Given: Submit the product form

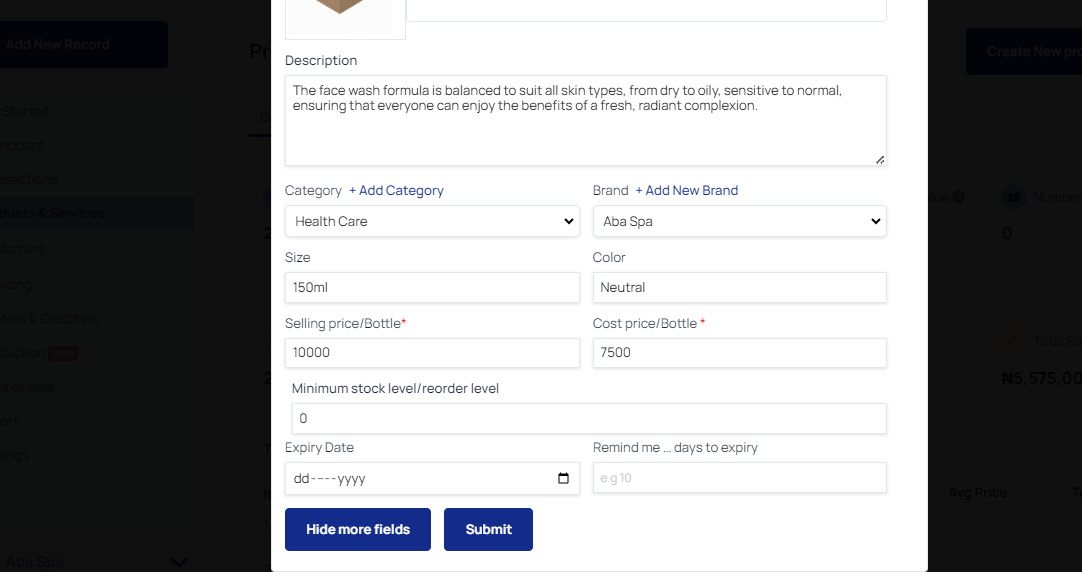Looking at the screenshot, I should [x=488, y=529].
